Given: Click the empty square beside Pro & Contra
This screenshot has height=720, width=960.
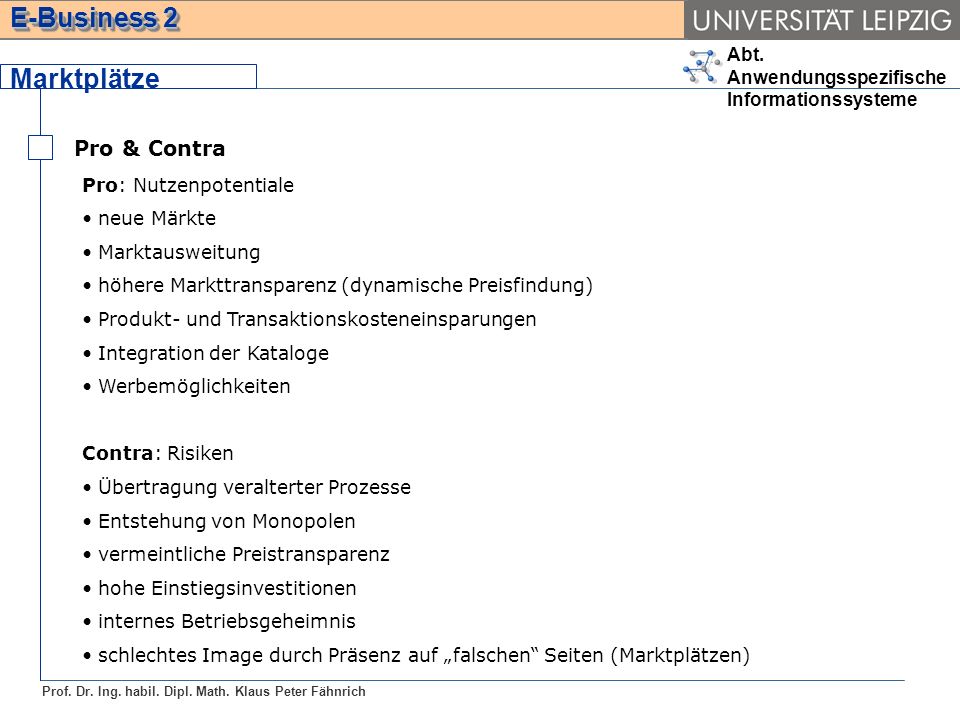Looking at the screenshot, I should (x=40, y=148).
